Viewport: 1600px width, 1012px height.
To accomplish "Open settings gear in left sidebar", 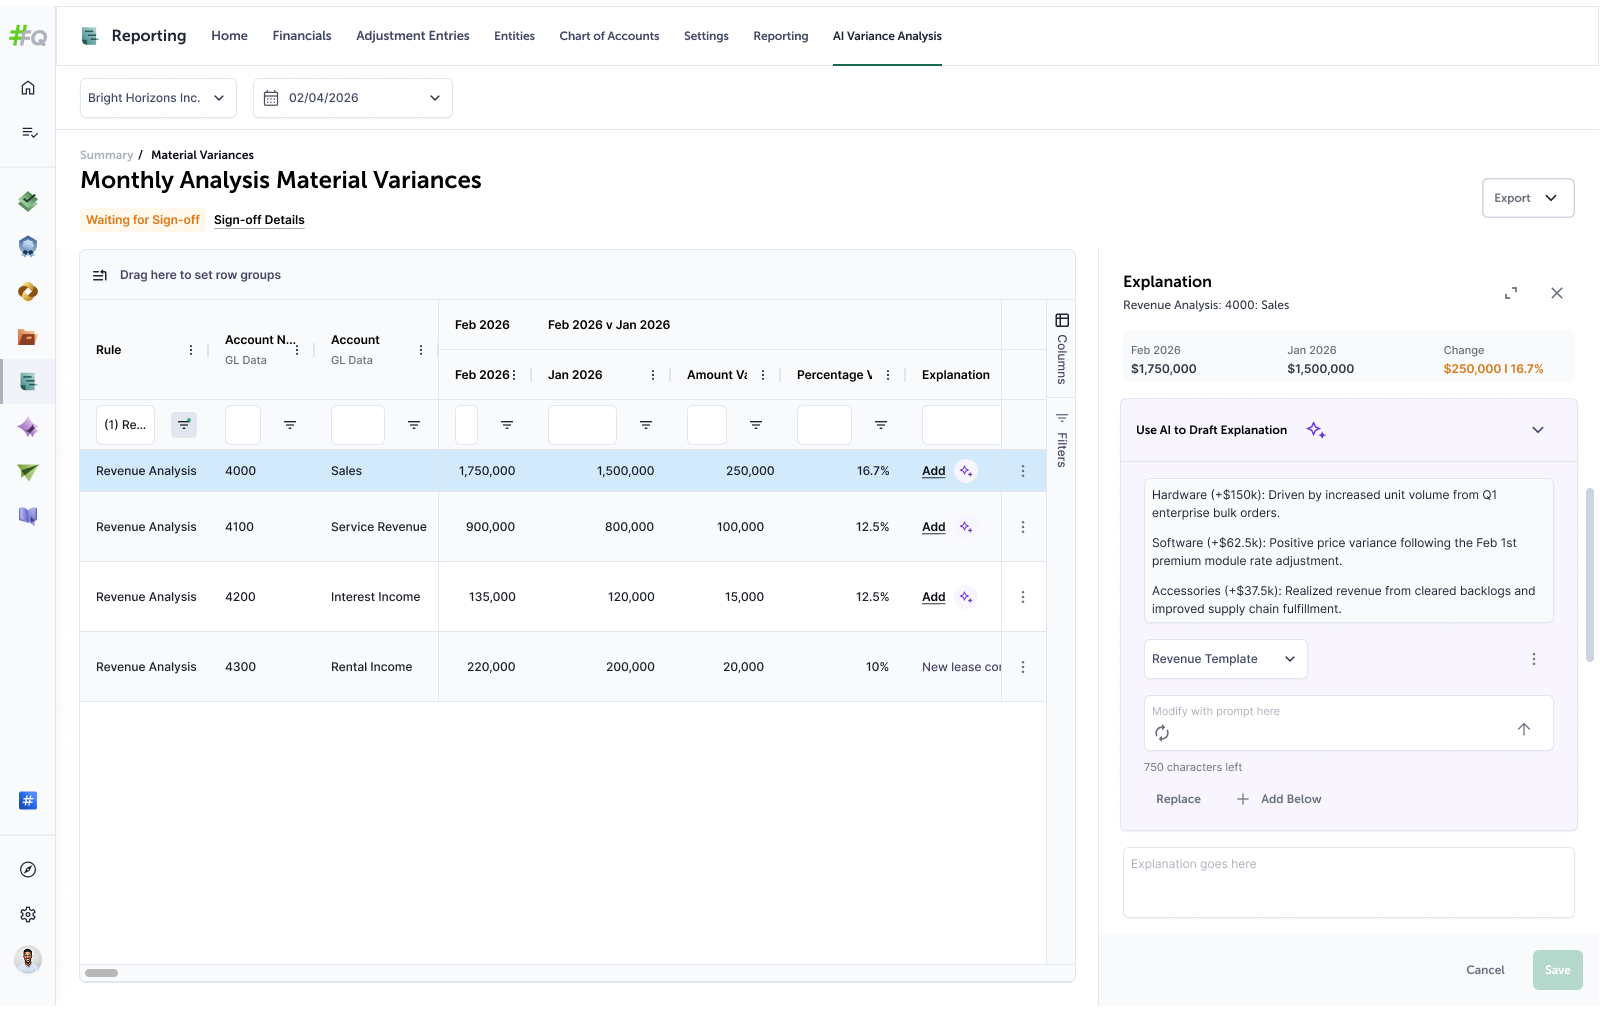I will (28, 915).
